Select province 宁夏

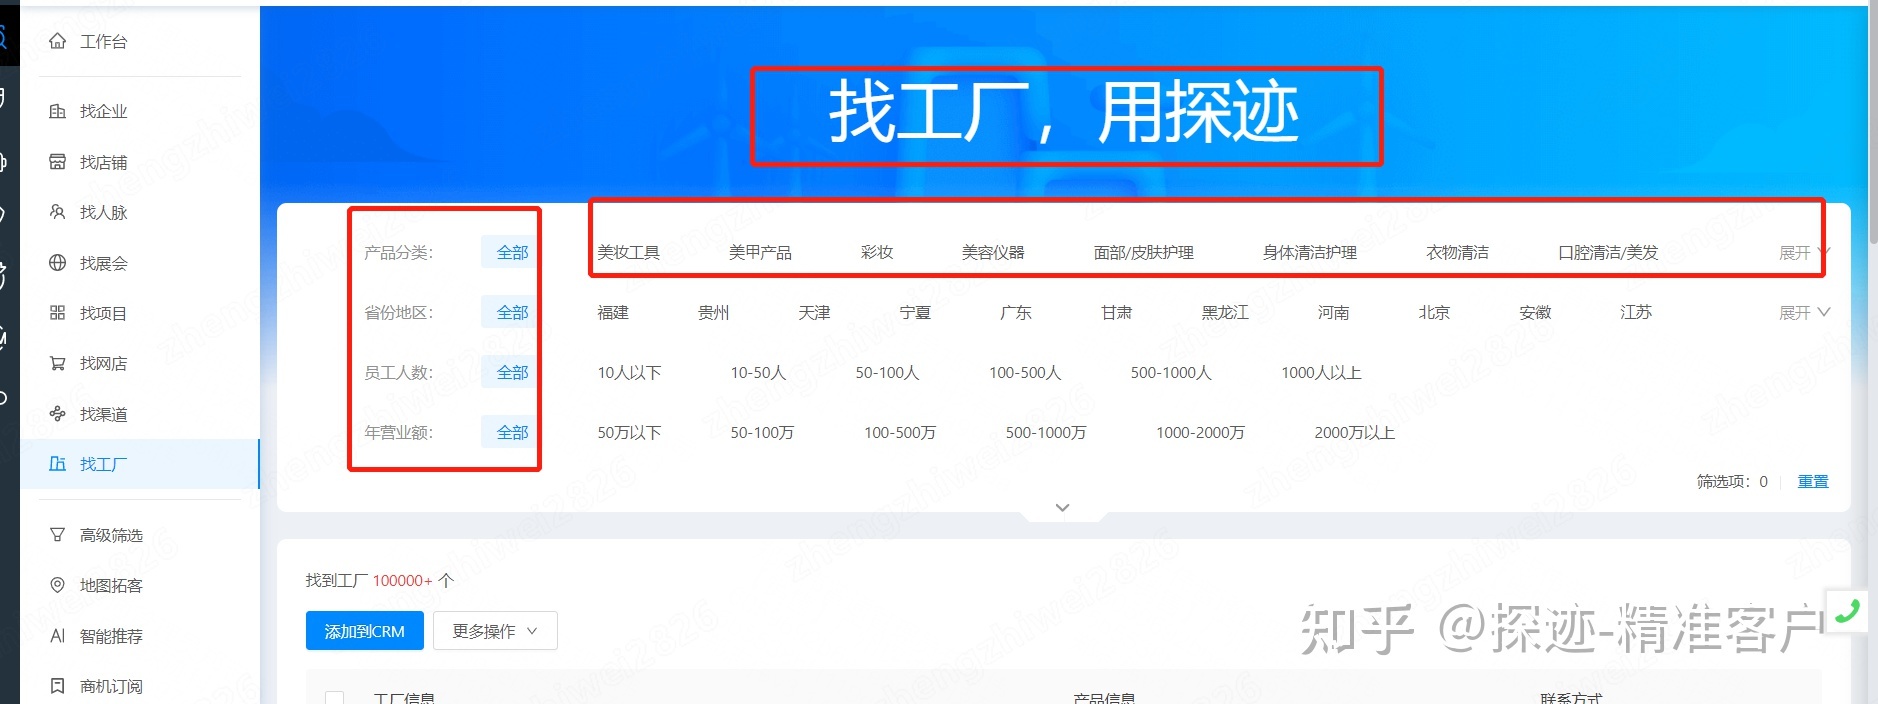915,313
